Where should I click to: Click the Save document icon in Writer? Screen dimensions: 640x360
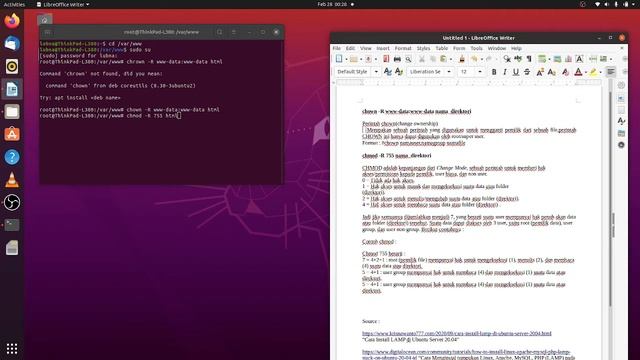tap(369, 59)
